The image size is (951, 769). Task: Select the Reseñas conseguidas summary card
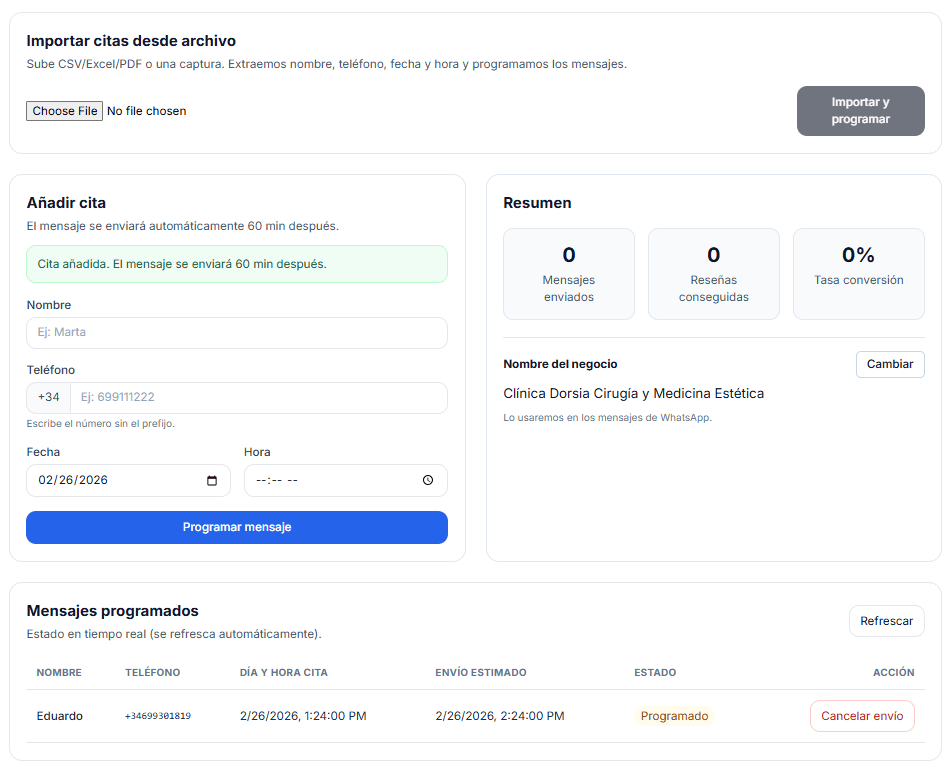pyautogui.click(x=713, y=274)
